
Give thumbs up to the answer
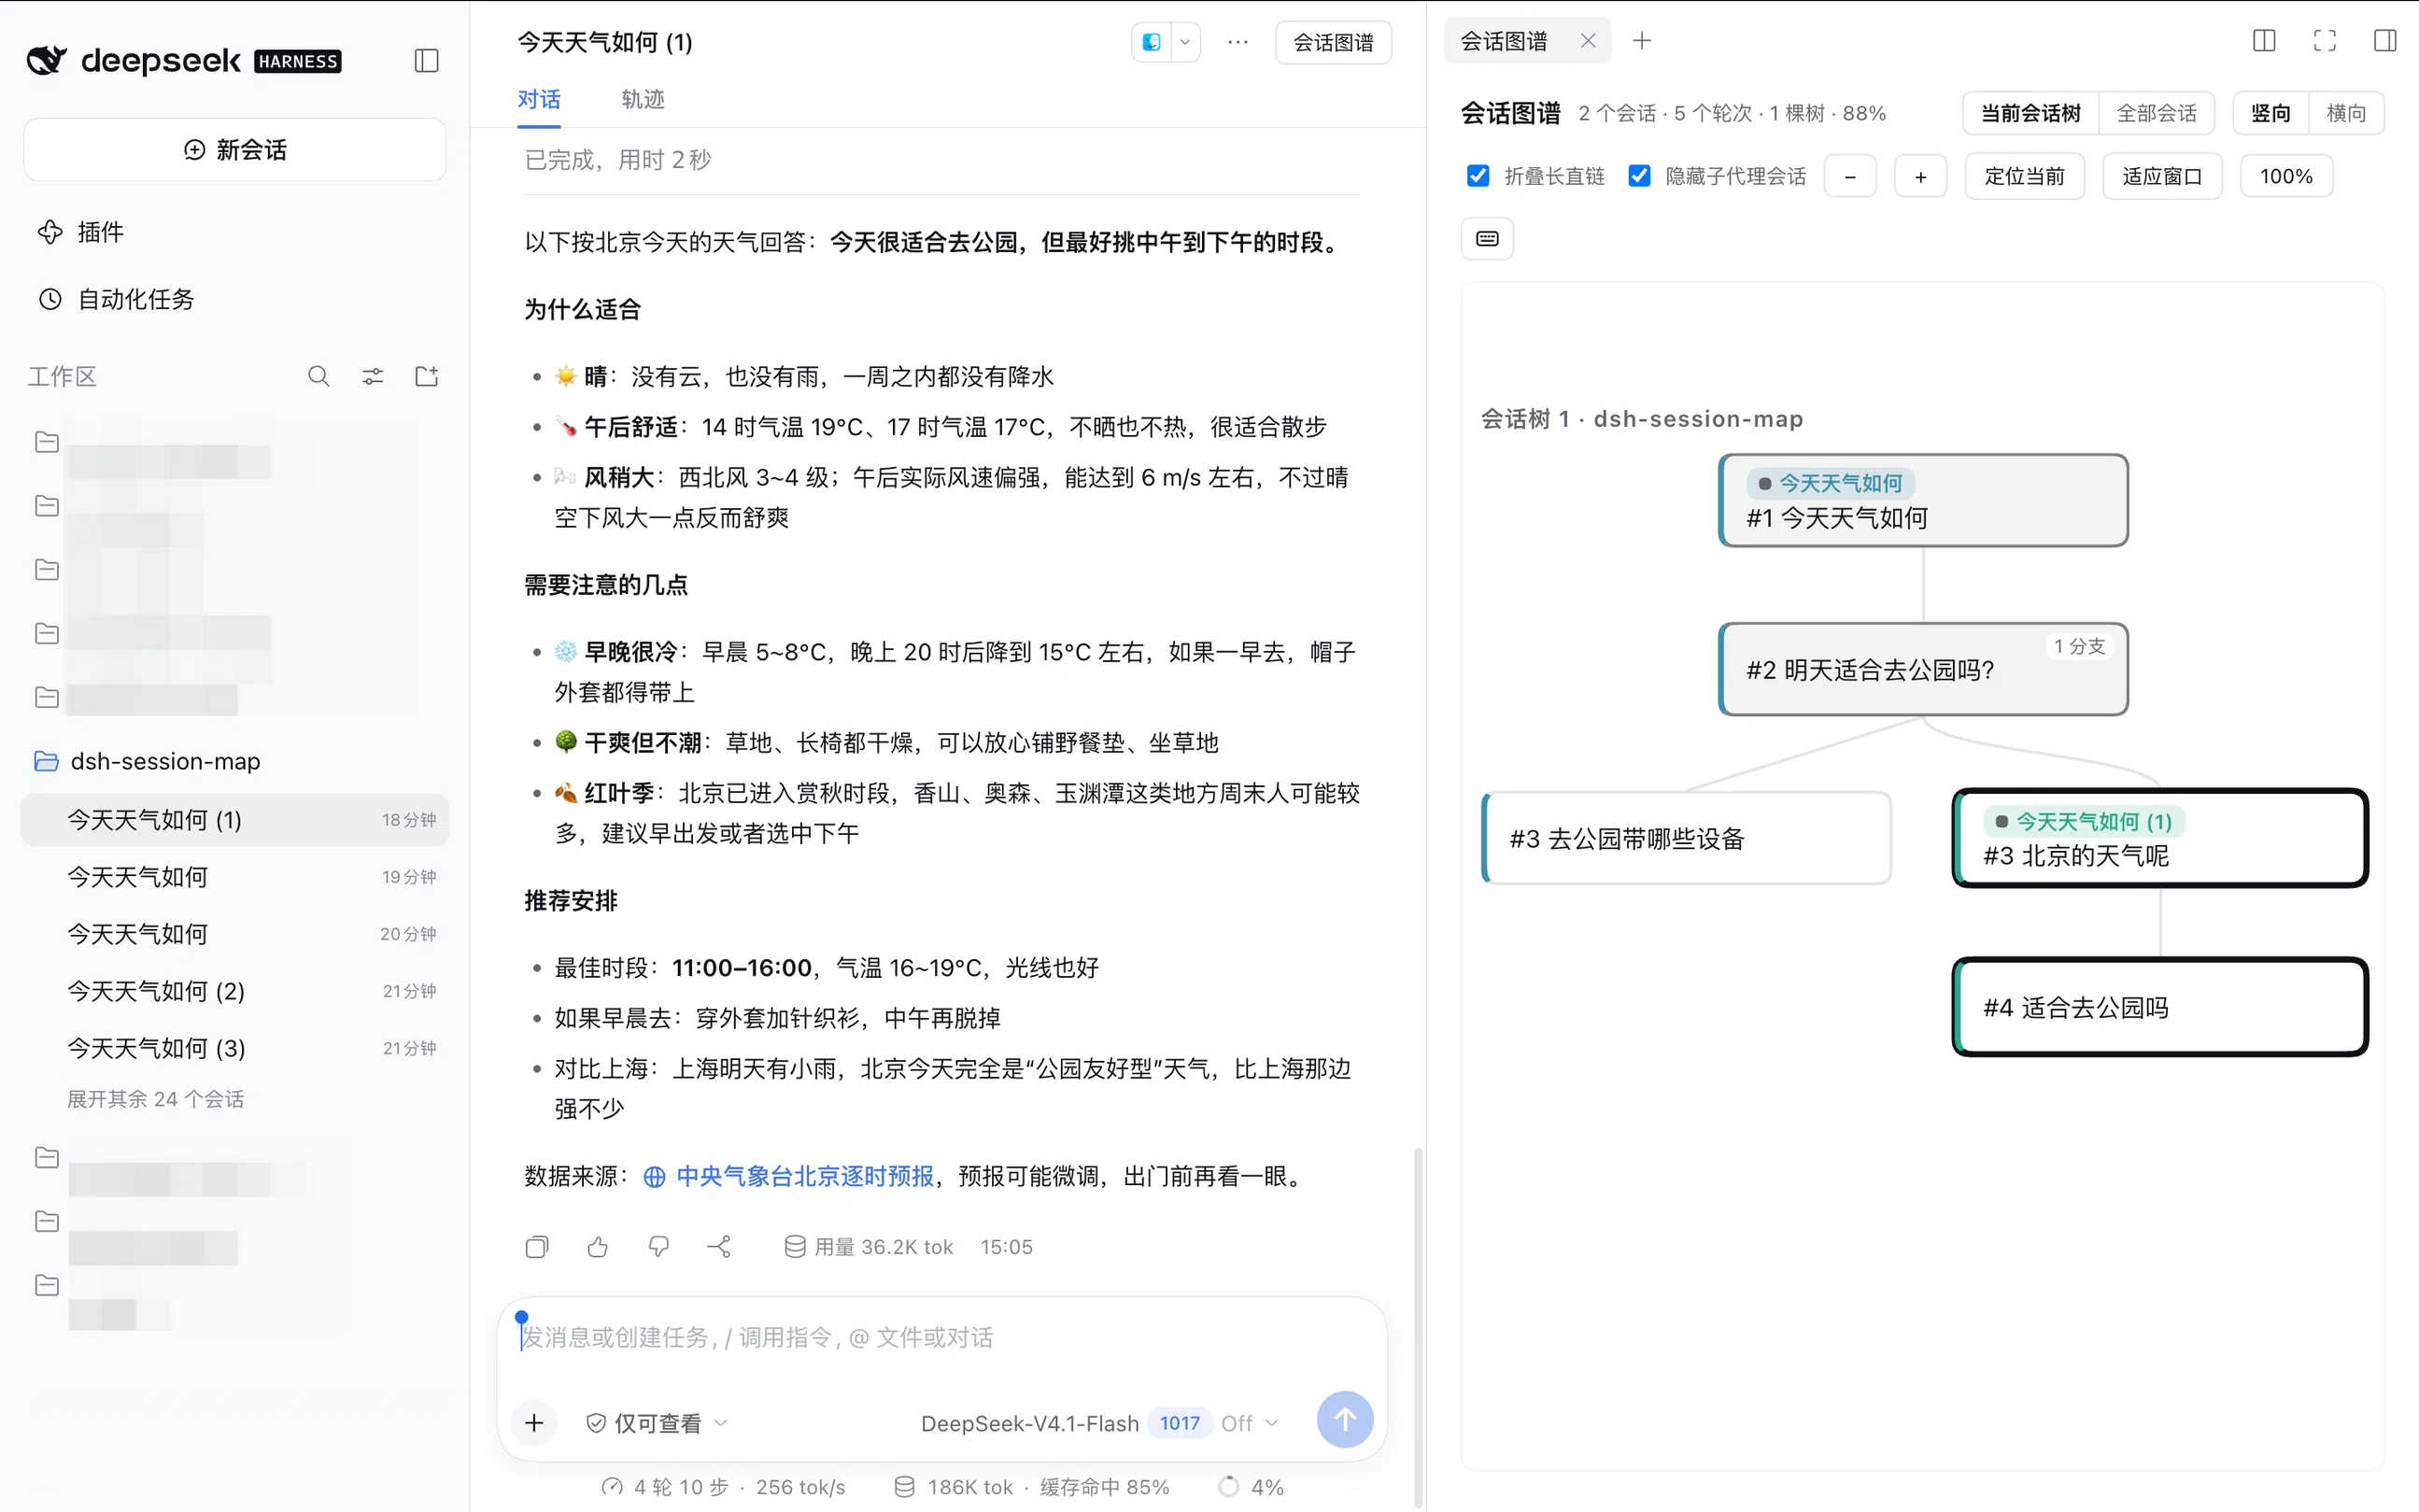pos(598,1247)
